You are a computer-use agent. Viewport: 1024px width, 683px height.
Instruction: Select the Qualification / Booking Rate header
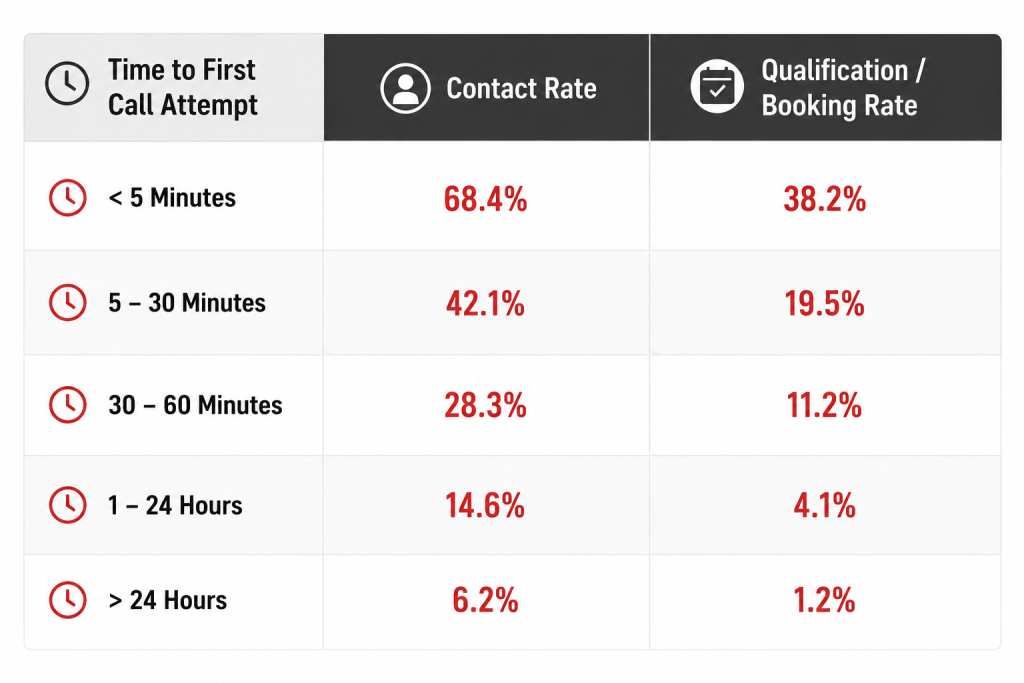coord(825,87)
